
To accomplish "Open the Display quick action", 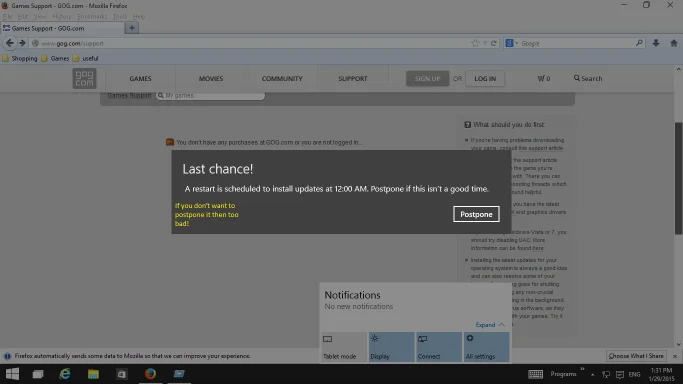I will point(391,347).
